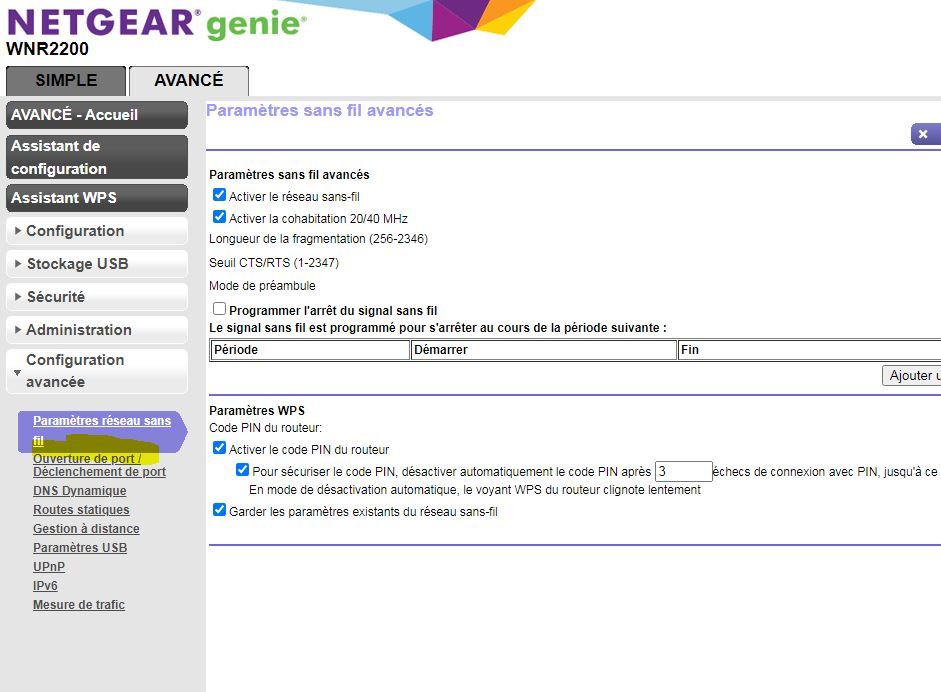Expand the Stockage USB section
The height and width of the screenshot is (692, 941).
[x=97, y=264]
